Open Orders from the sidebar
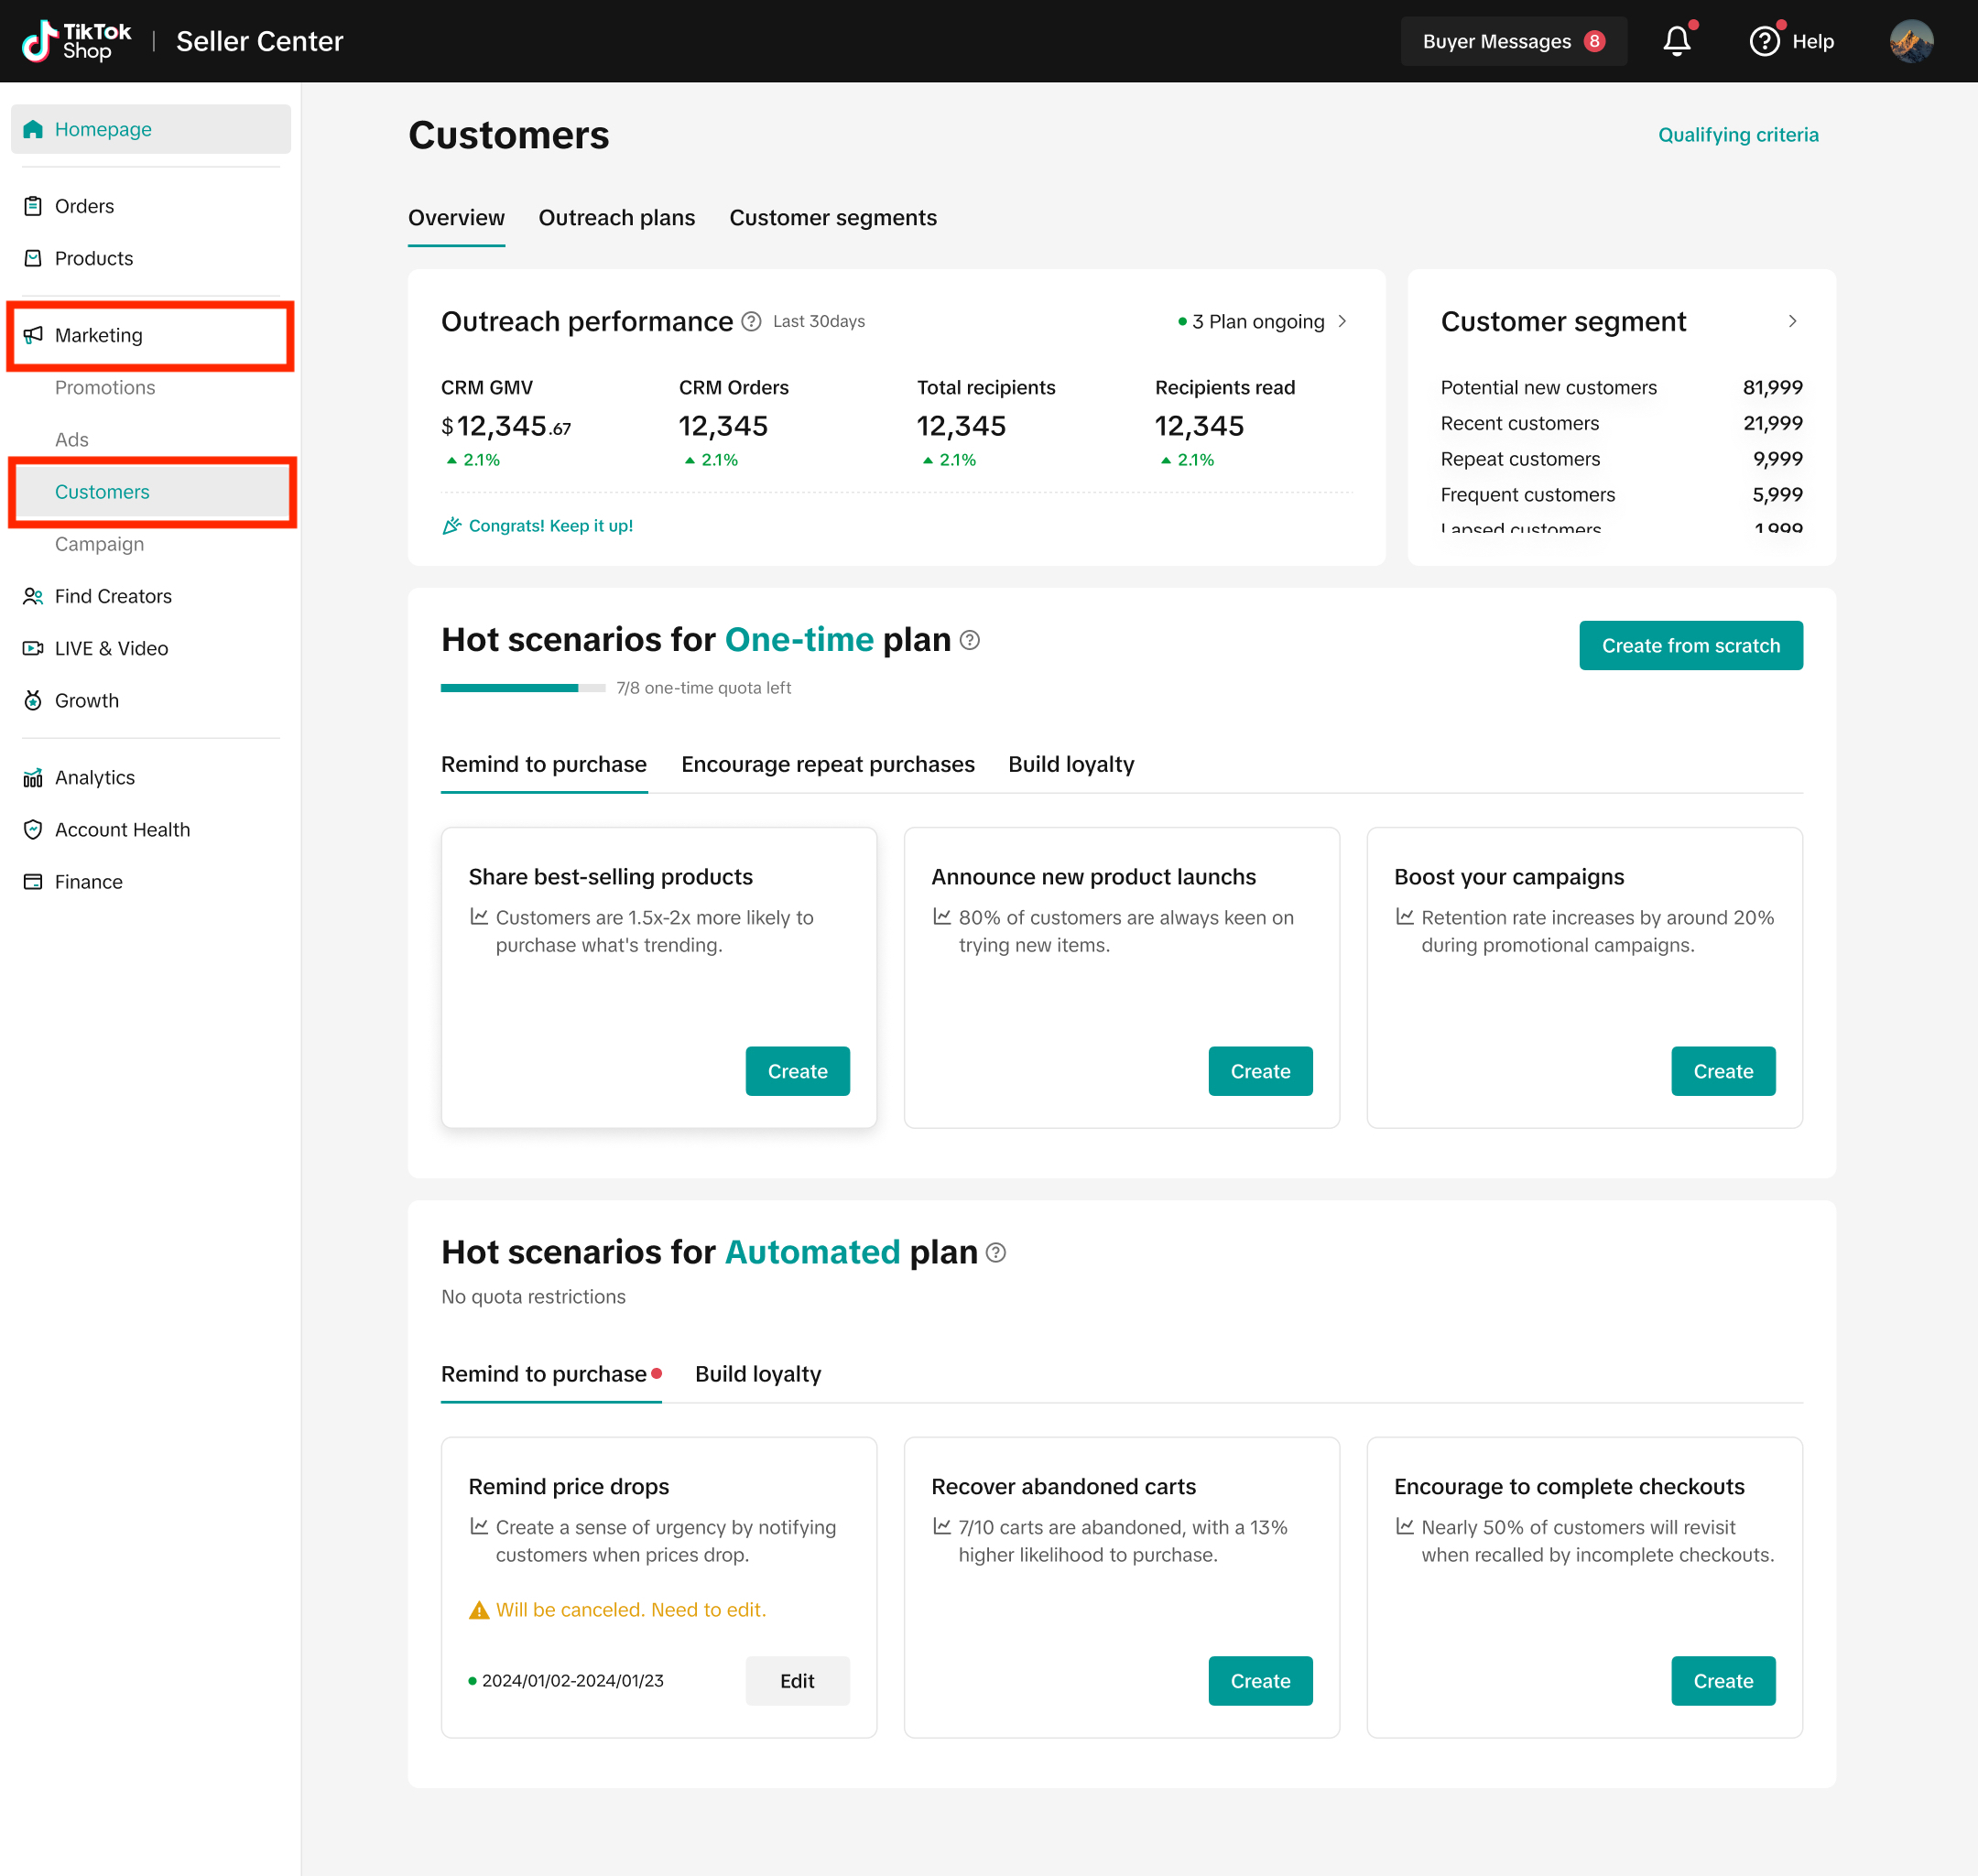Viewport: 1978px width, 1876px height. point(84,206)
